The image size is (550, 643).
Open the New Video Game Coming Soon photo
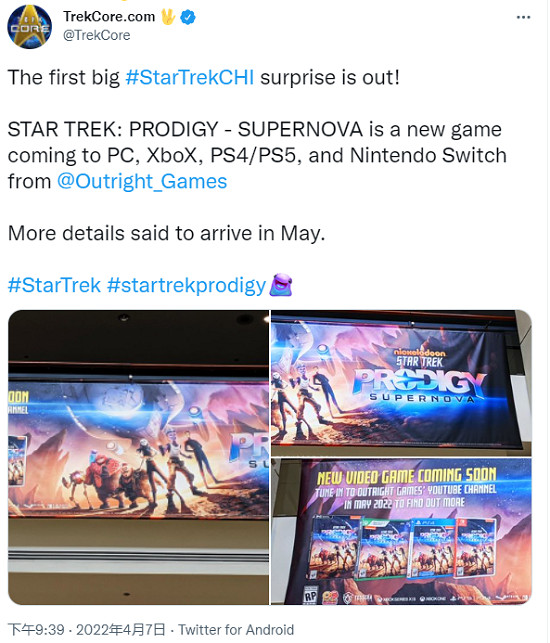pos(402,532)
